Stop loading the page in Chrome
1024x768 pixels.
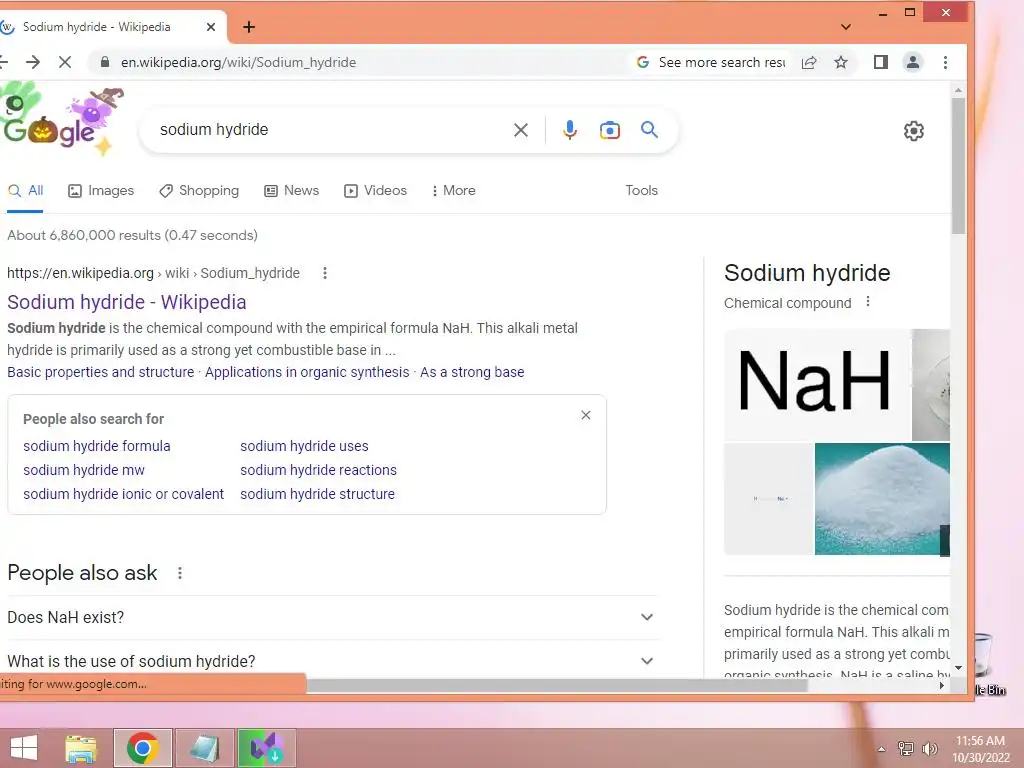click(65, 62)
